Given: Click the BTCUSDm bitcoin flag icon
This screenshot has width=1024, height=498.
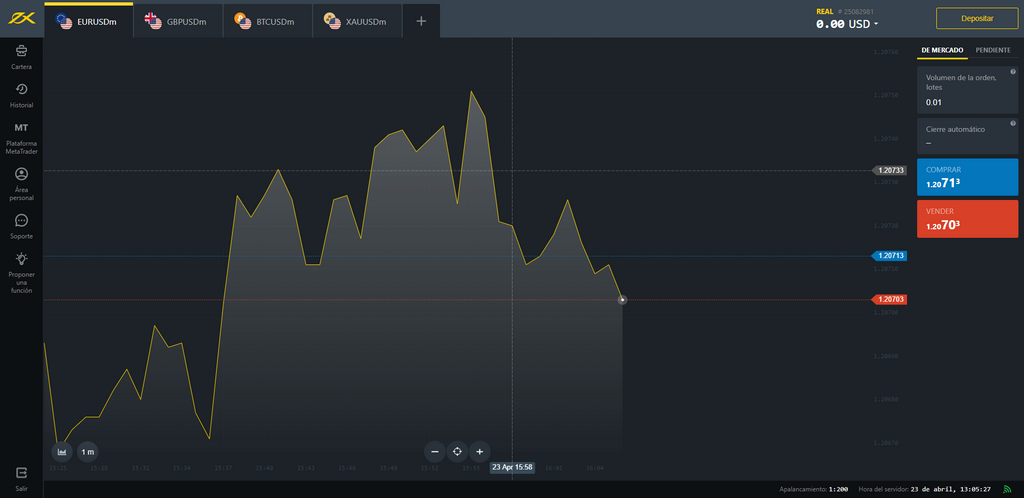Looking at the screenshot, I should pyautogui.click(x=243, y=21).
